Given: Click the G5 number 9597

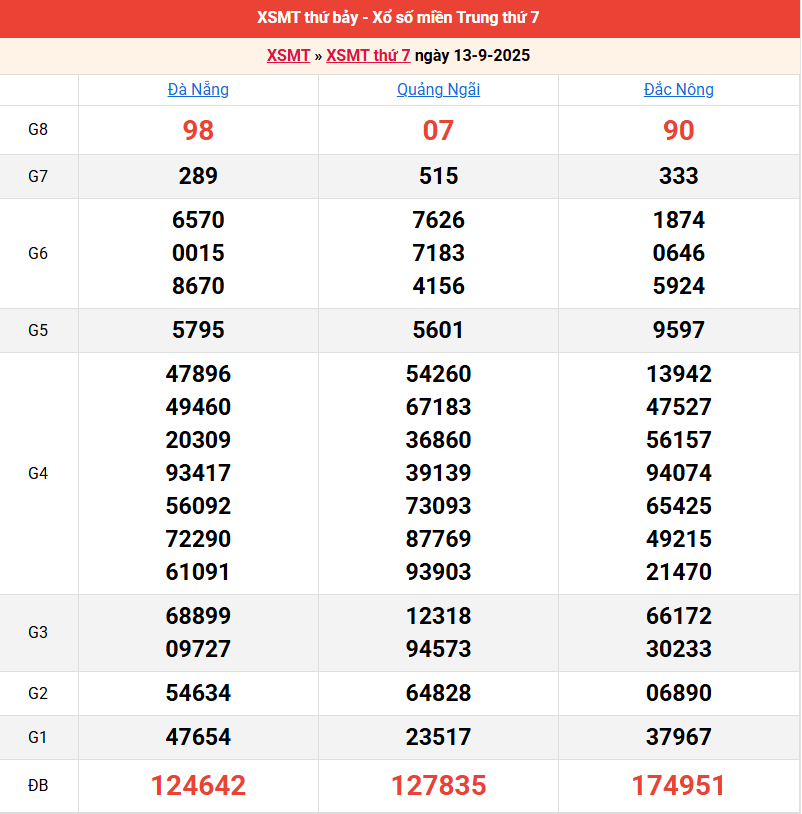Looking at the screenshot, I should click(678, 330).
